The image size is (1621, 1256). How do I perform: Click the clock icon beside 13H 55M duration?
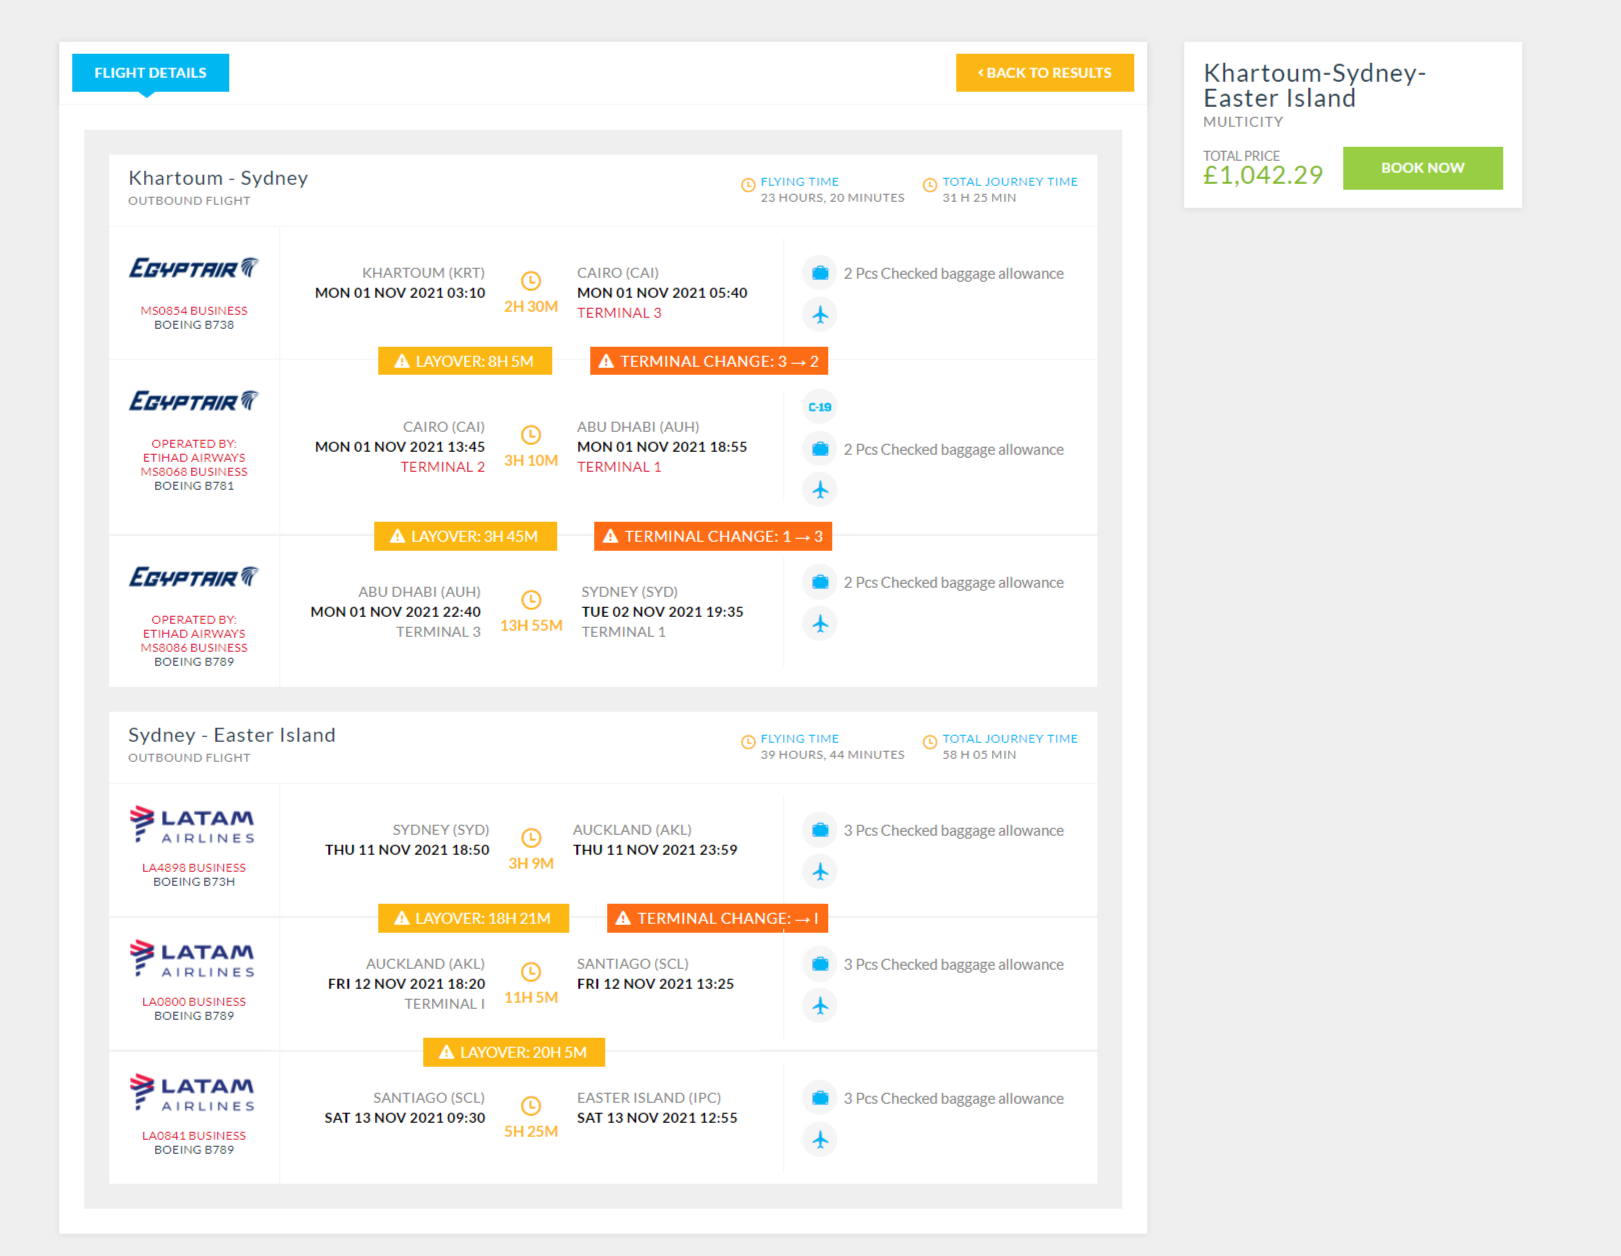[x=531, y=600]
